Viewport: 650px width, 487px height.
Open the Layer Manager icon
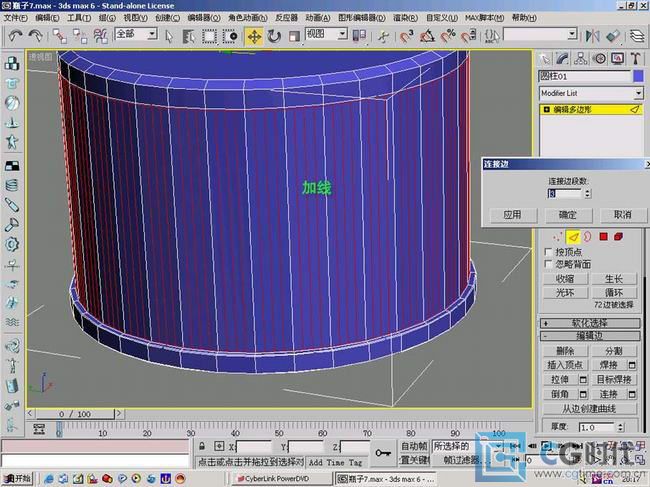click(637, 36)
